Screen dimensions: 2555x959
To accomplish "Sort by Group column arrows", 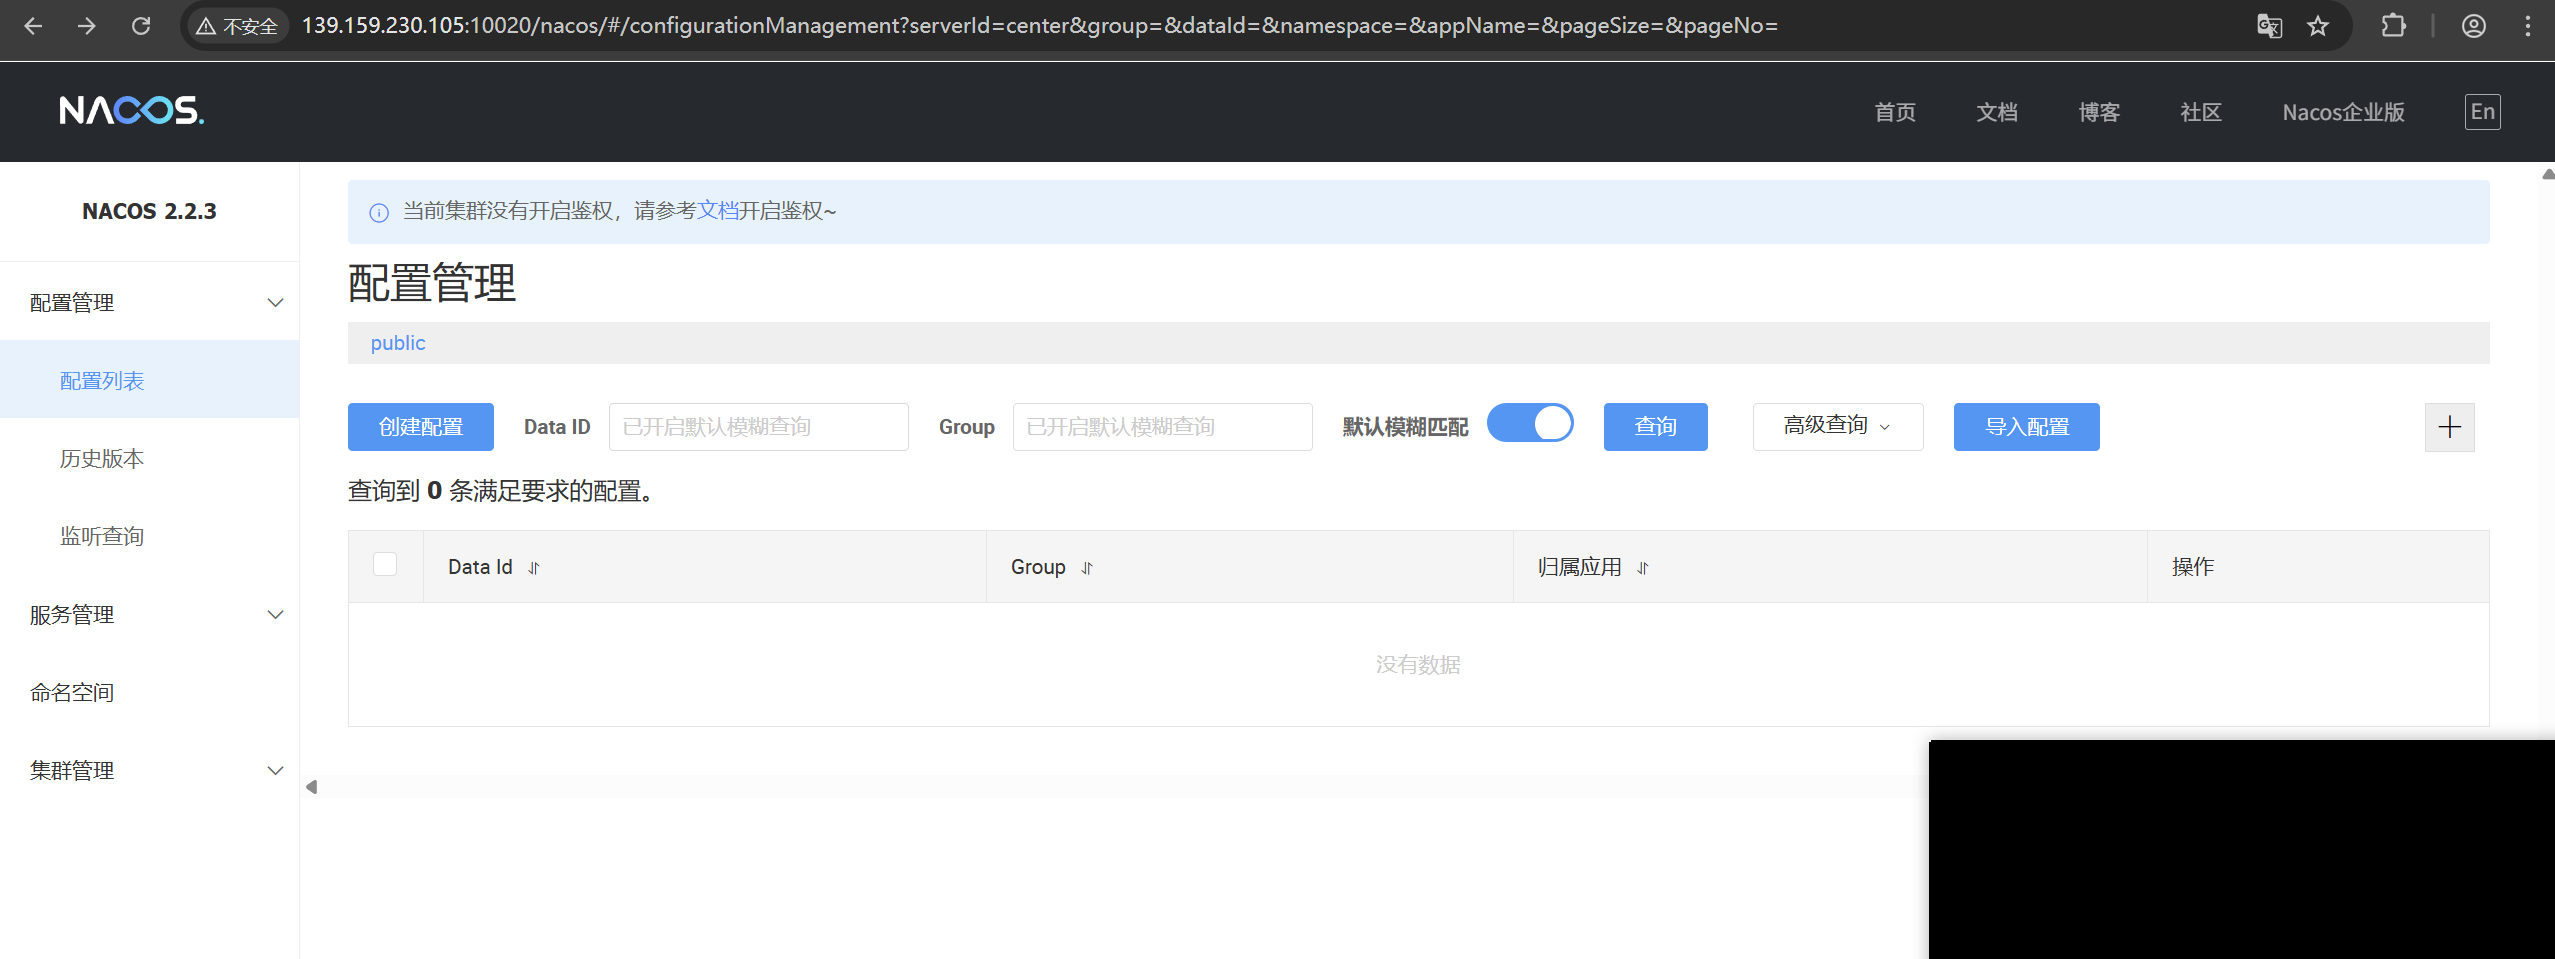I will pyautogui.click(x=1087, y=568).
